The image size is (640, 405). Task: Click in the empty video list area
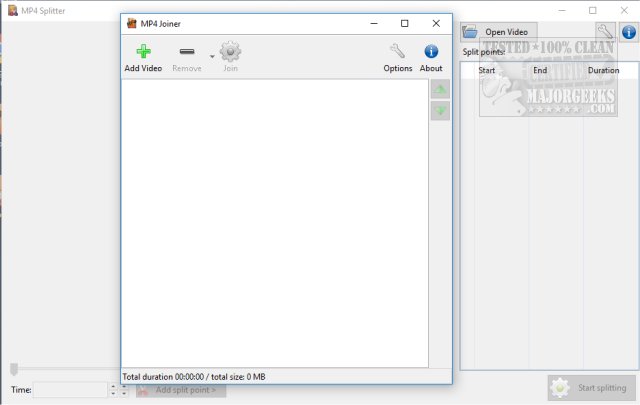coord(275,223)
